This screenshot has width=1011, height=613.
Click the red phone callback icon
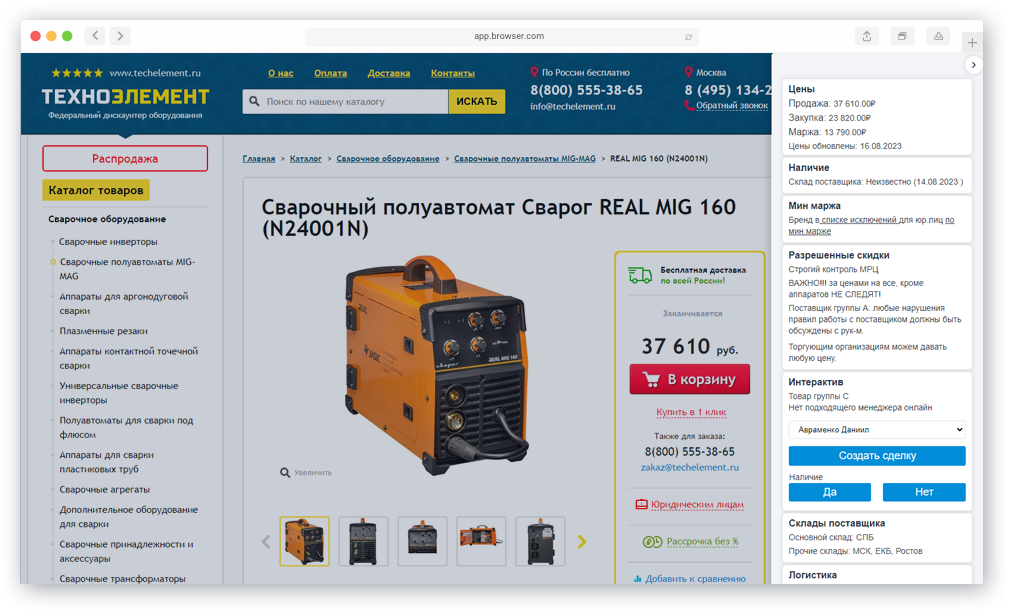tap(689, 105)
